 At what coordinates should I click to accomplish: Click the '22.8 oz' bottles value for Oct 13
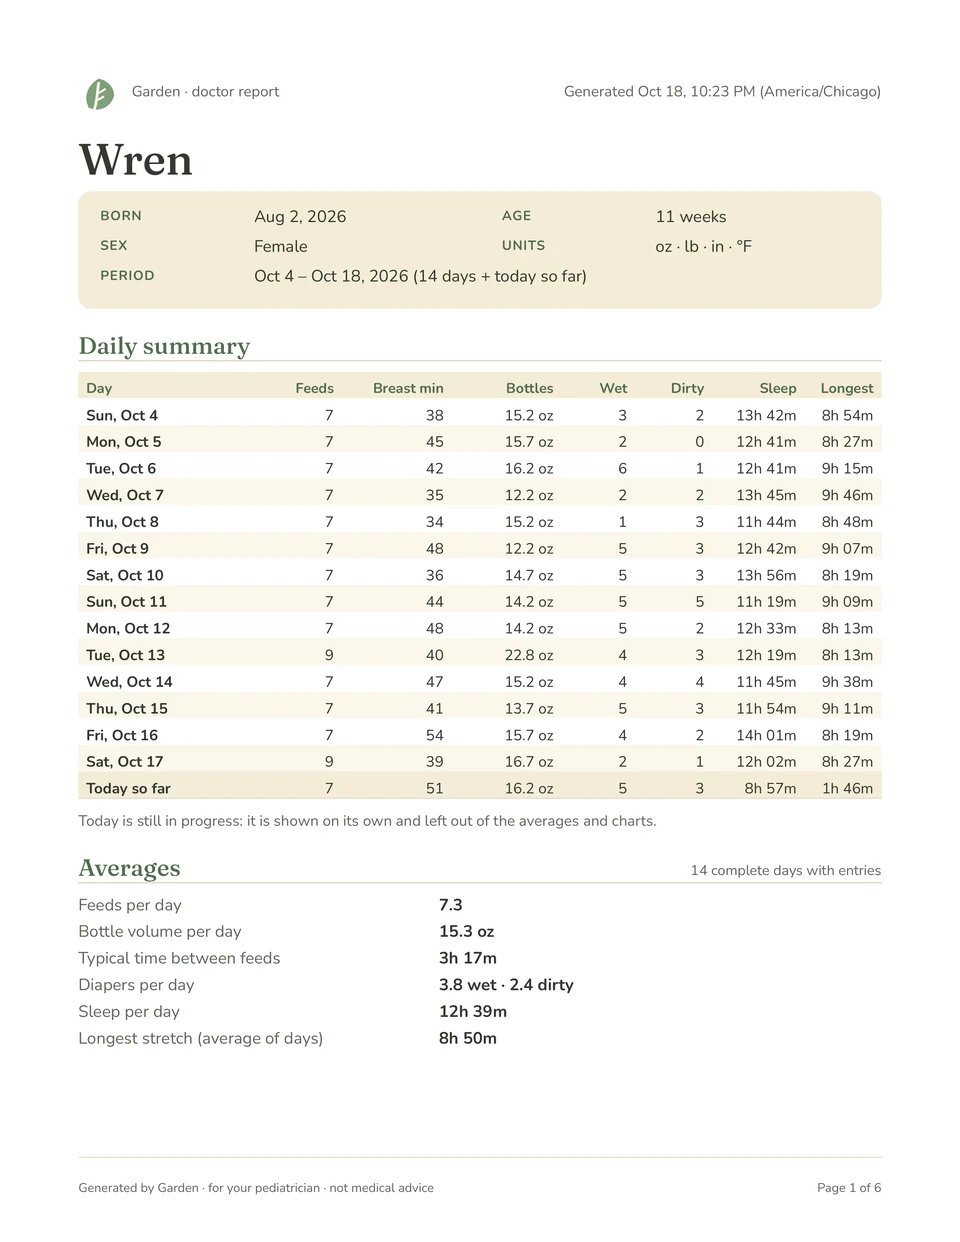click(x=529, y=655)
